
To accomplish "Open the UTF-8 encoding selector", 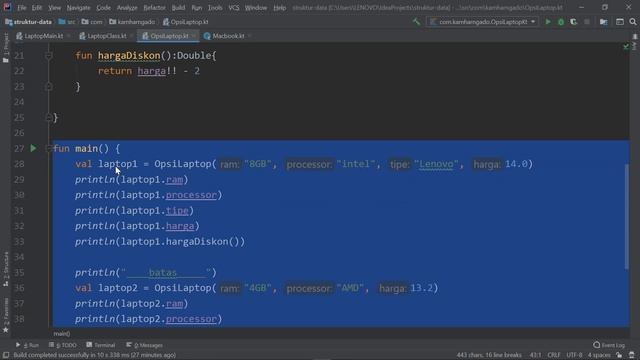I will tap(574, 355).
